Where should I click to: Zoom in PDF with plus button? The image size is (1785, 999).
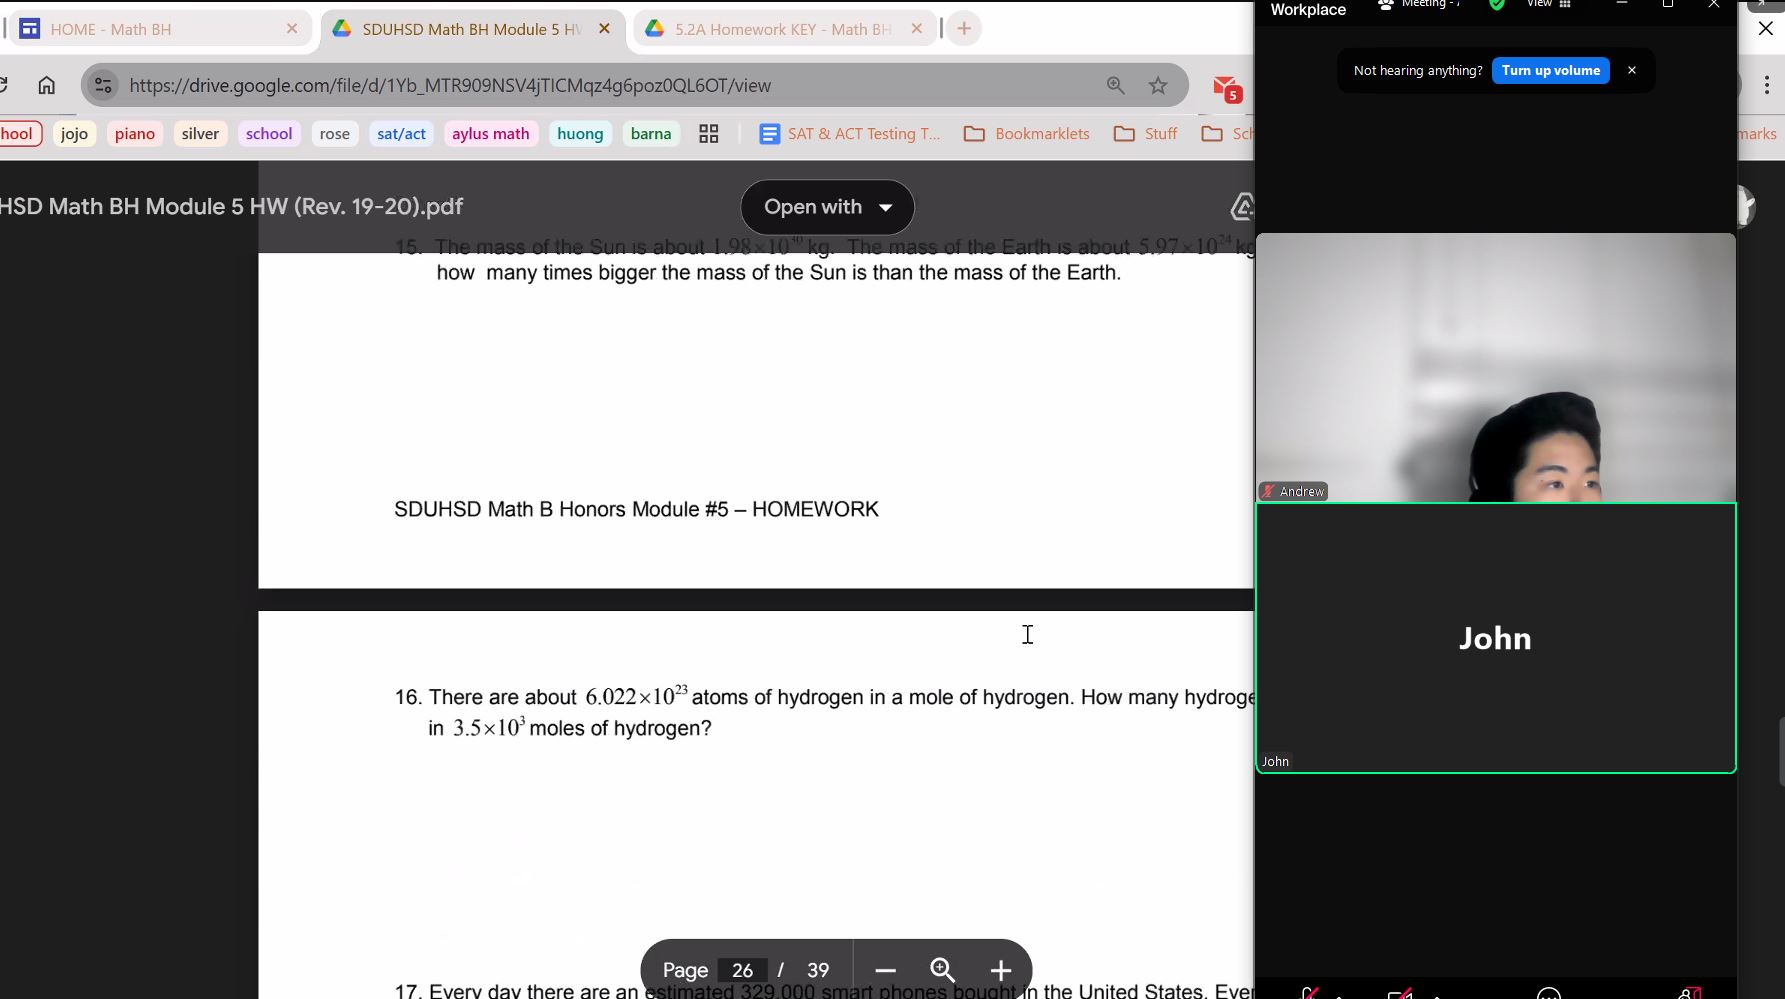(x=1000, y=970)
